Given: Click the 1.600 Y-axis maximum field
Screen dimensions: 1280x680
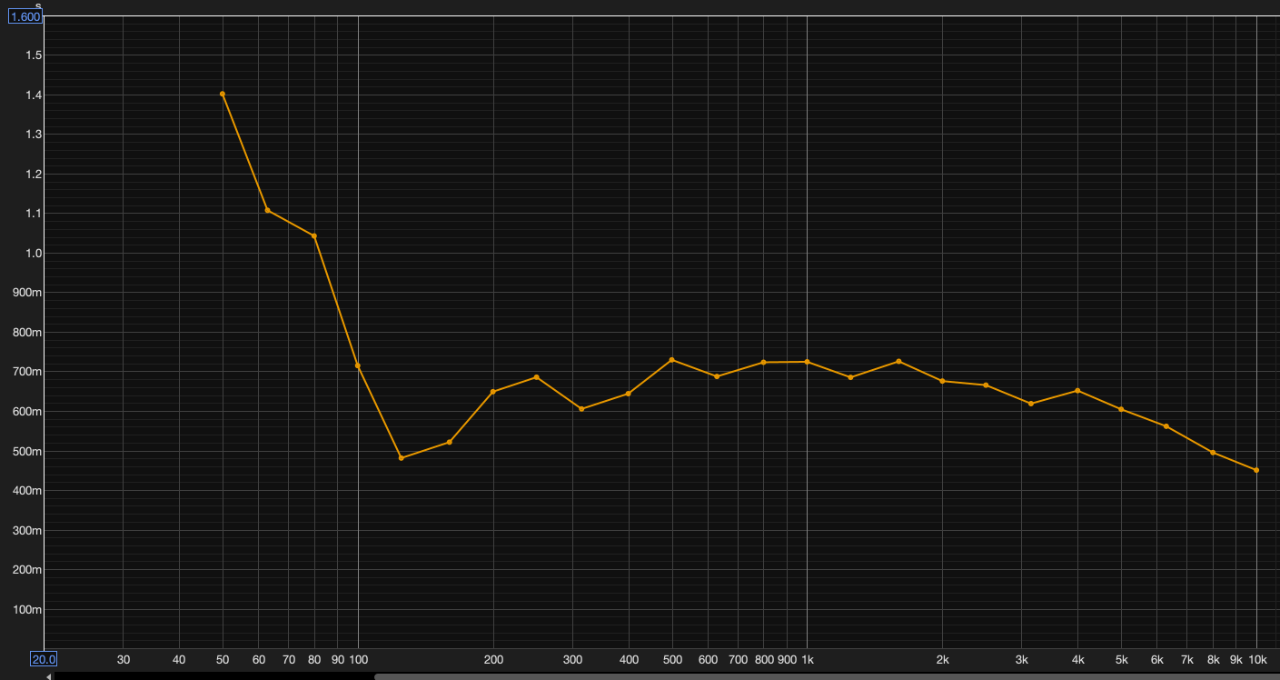Looking at the screenshot, I should coord(25,17).
